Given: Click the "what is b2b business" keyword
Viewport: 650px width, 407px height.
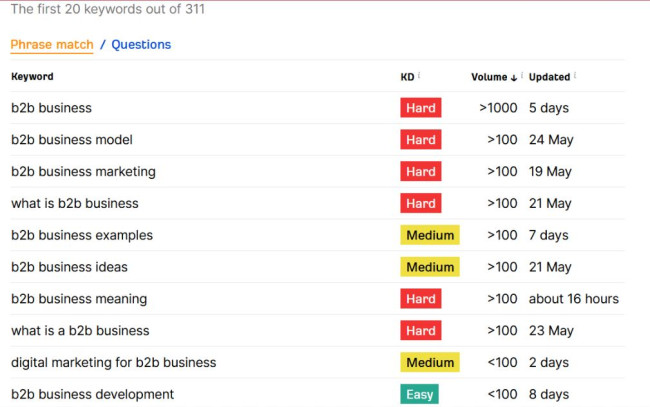Looking at the screenshot, I should coord(75,204).
